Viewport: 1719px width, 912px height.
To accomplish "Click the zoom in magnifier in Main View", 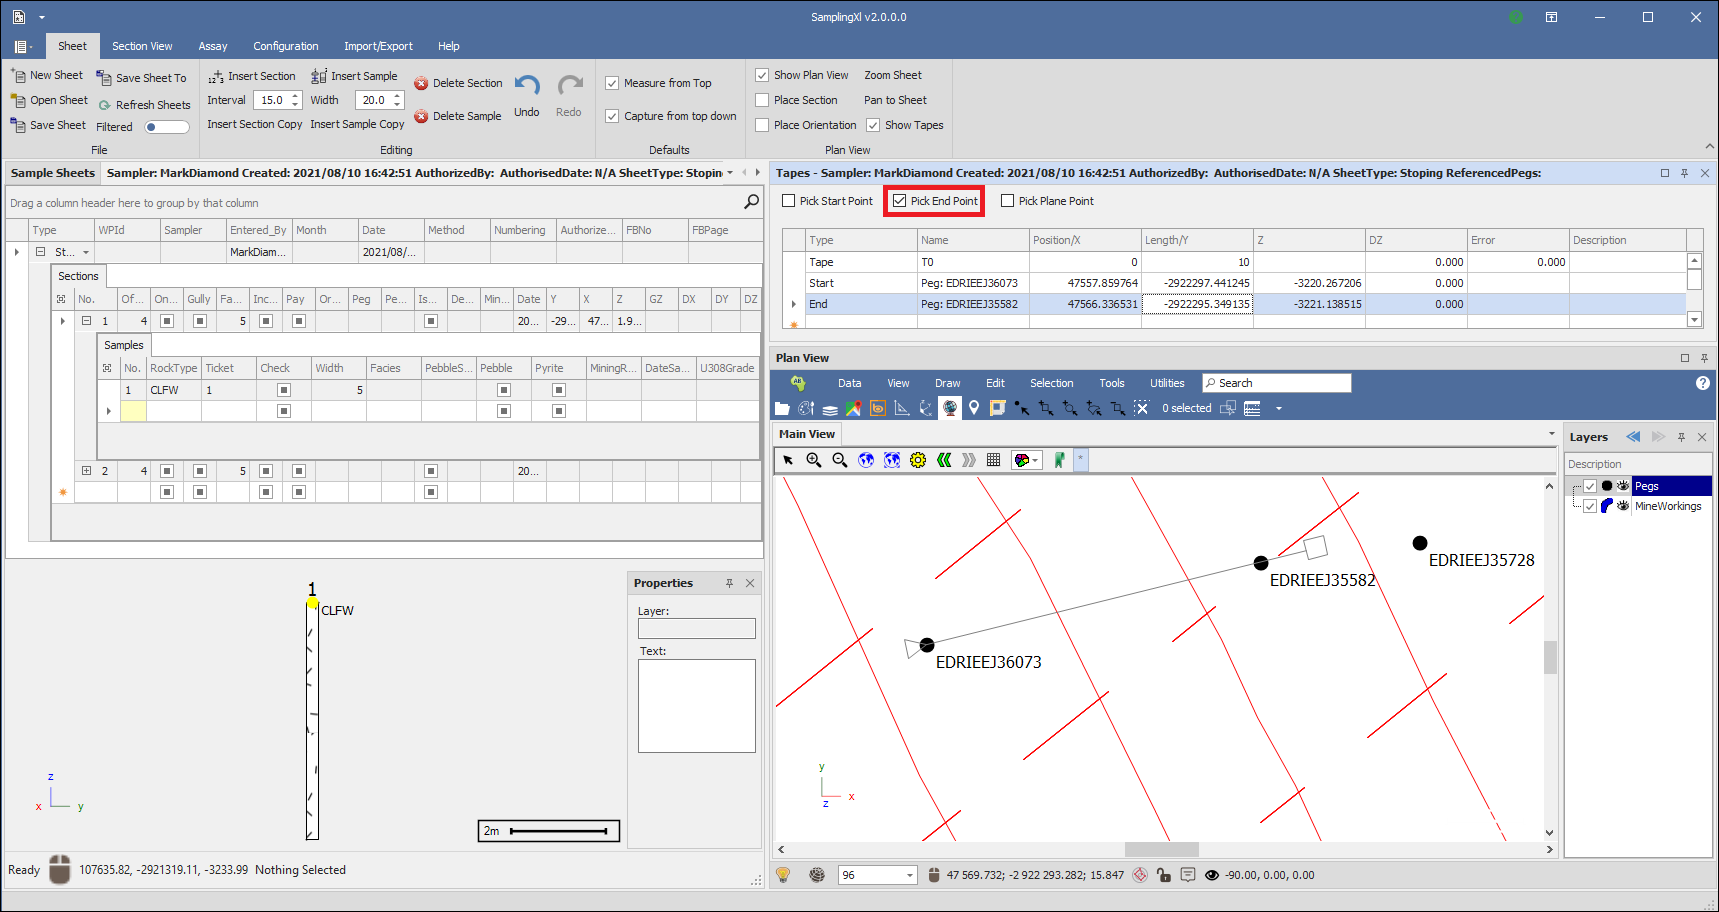I will click(x=814, y=460).
